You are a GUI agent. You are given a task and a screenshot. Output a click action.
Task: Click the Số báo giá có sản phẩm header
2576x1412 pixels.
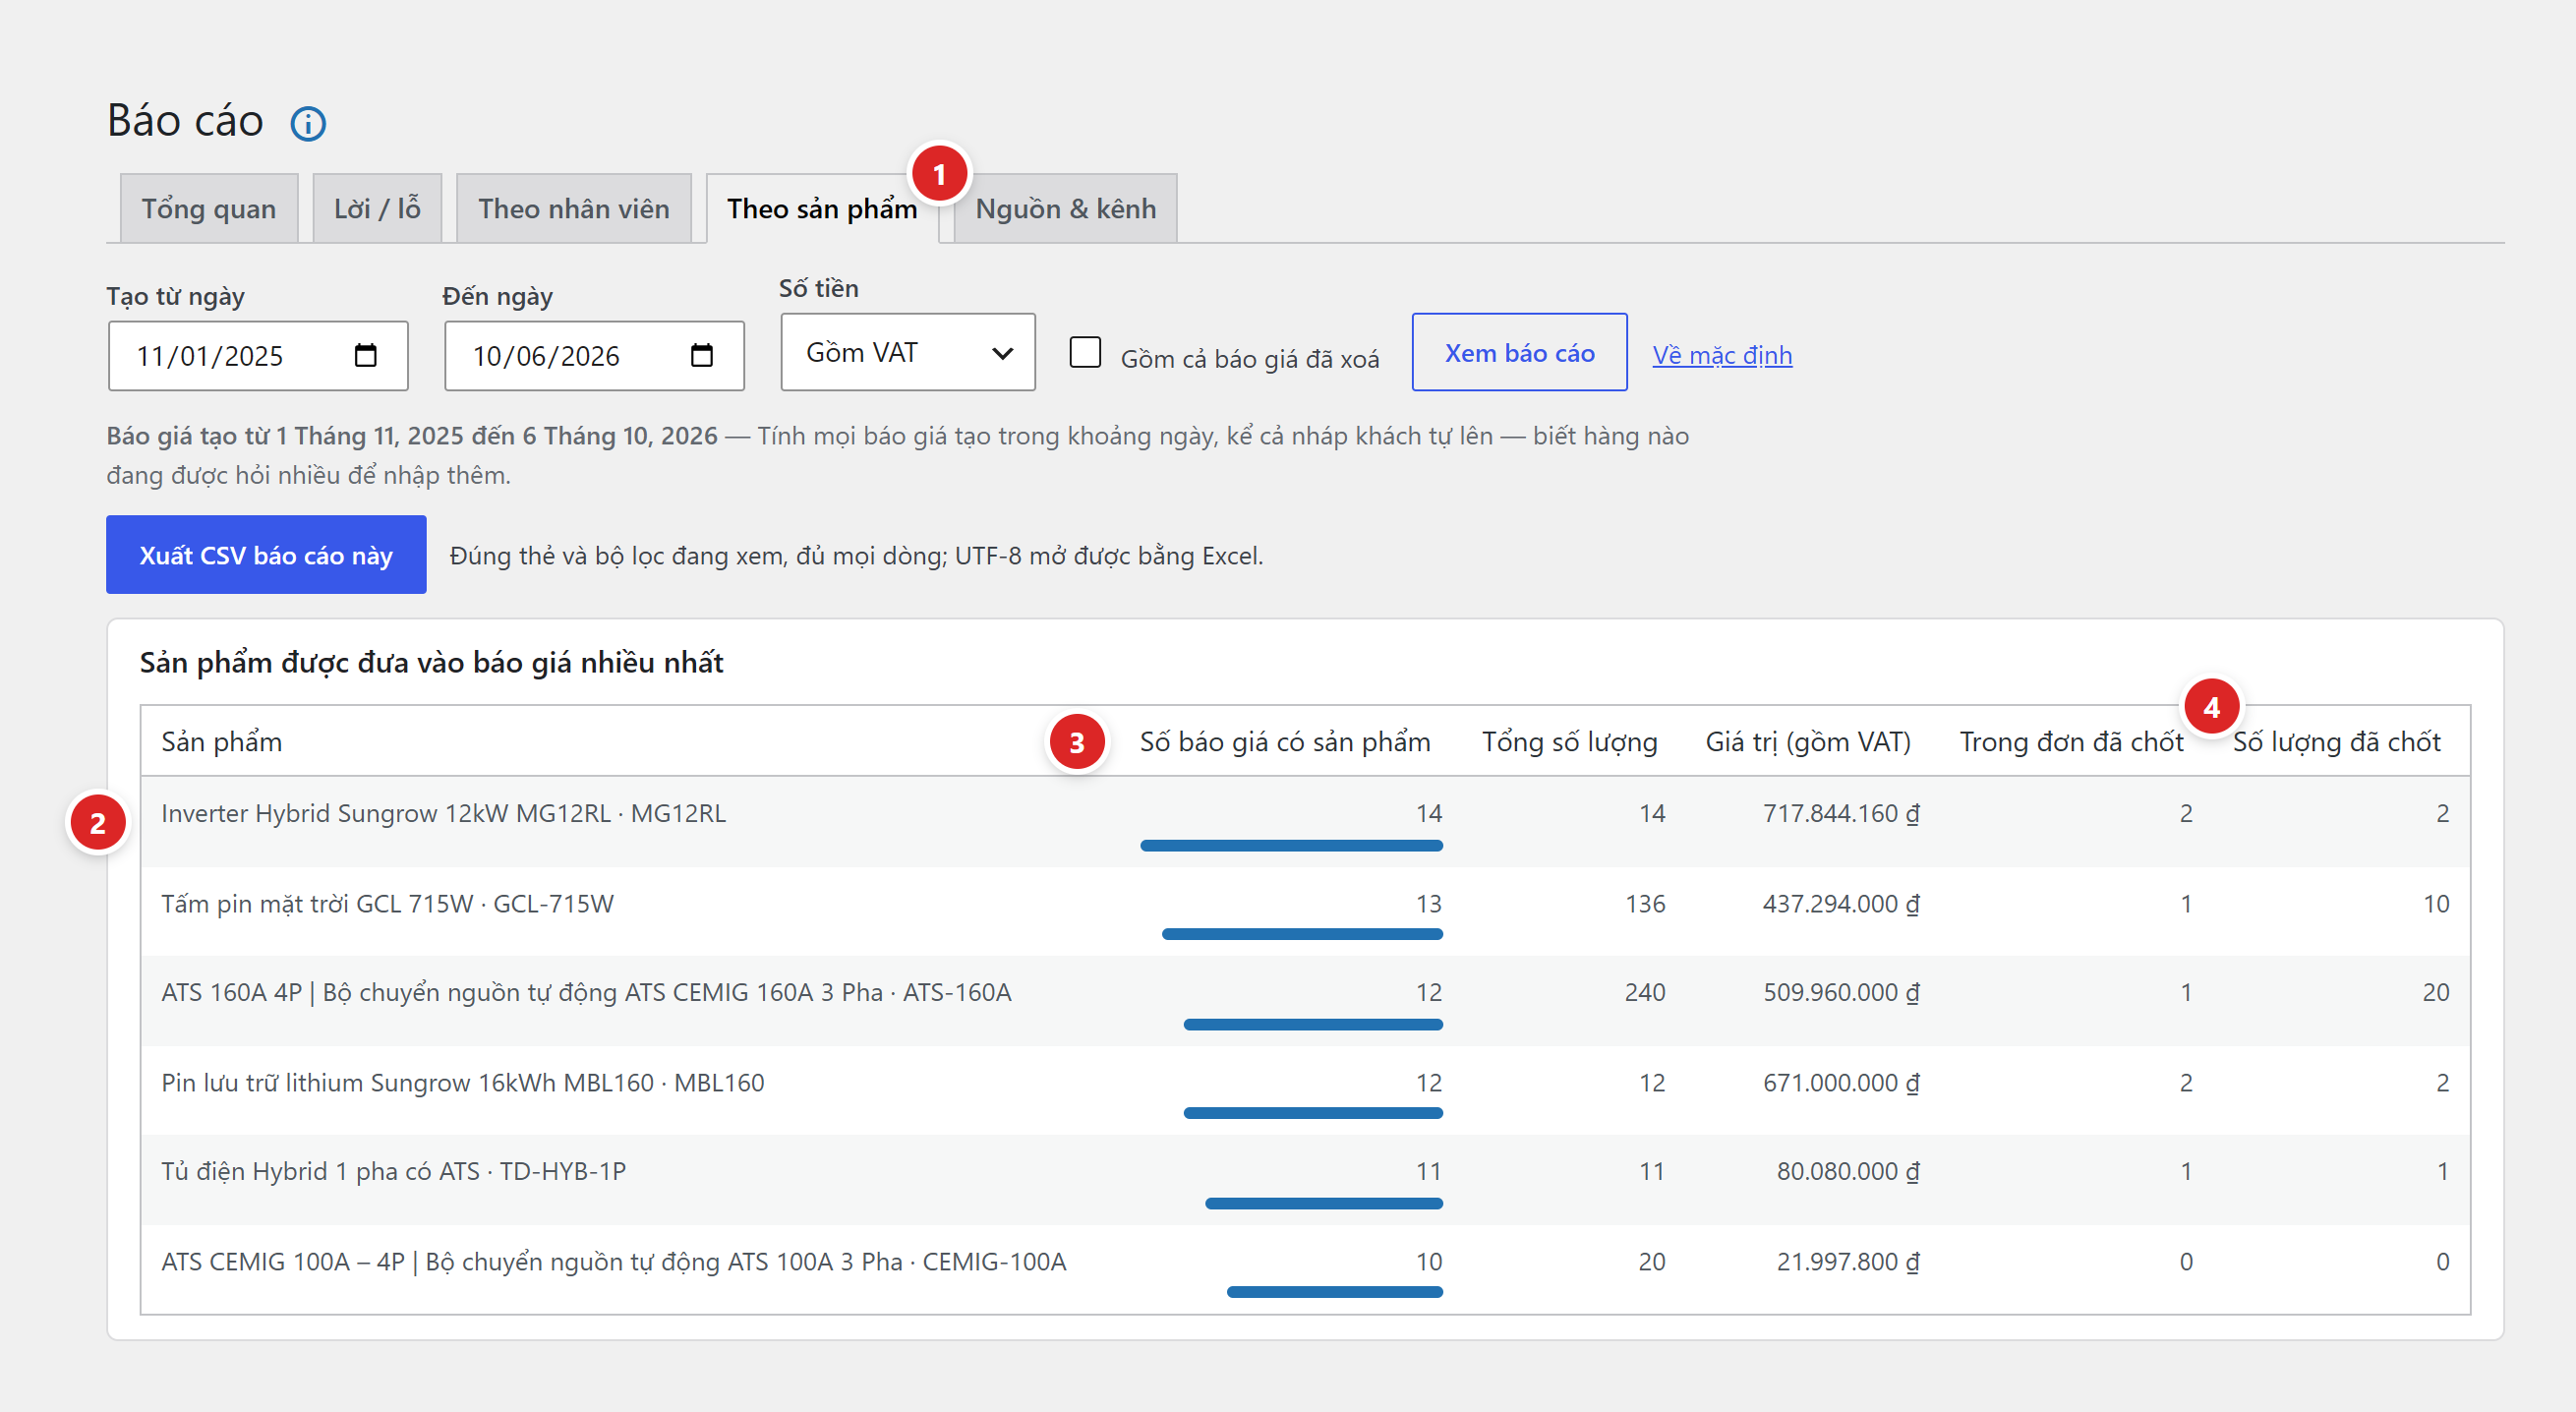1285,742
